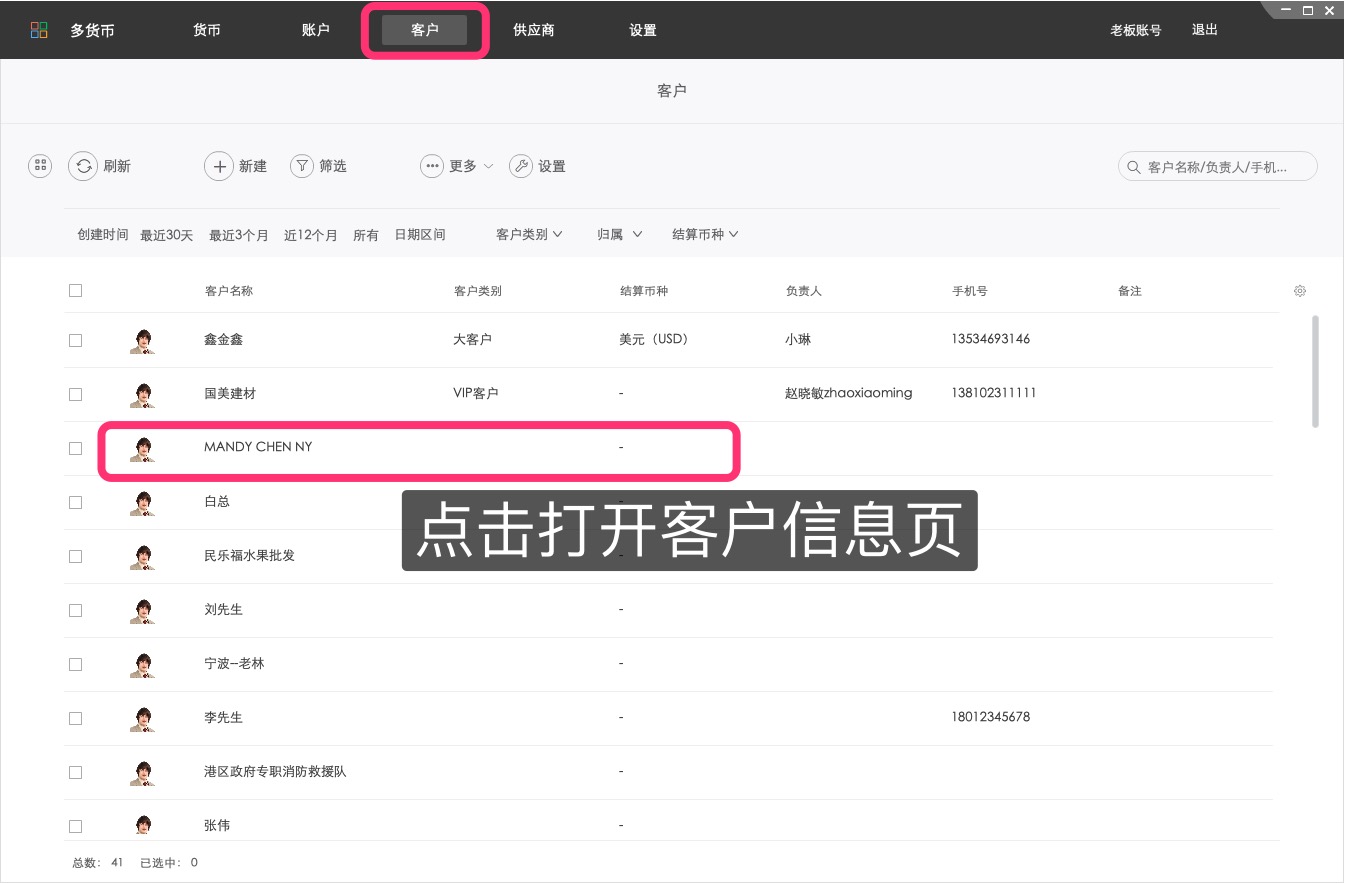Click the 刷新 refresh icon

[x=83, y=166]
